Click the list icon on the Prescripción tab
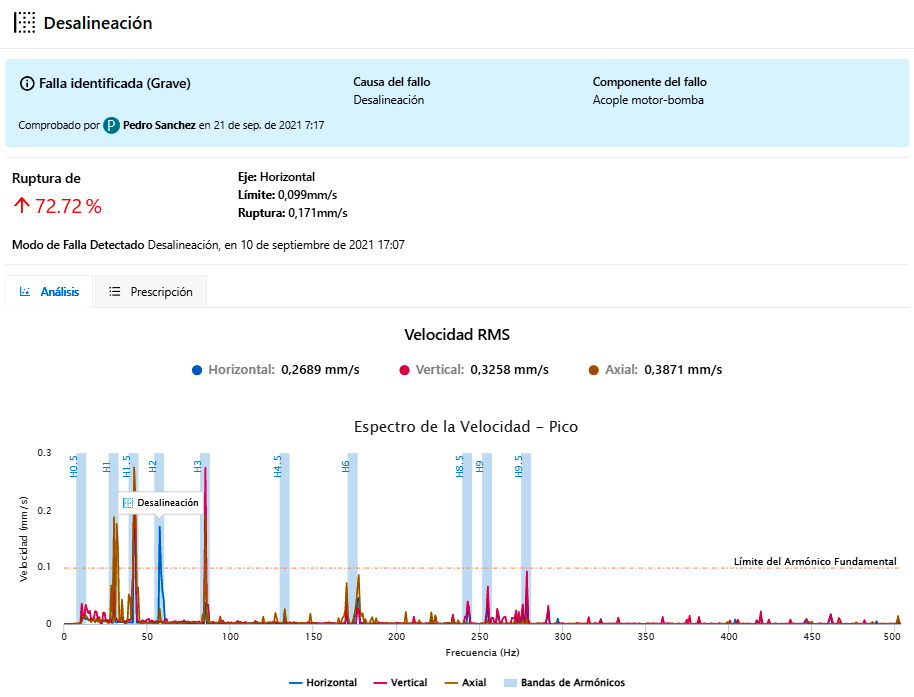The image size is (914, 697). click(115, 291)
